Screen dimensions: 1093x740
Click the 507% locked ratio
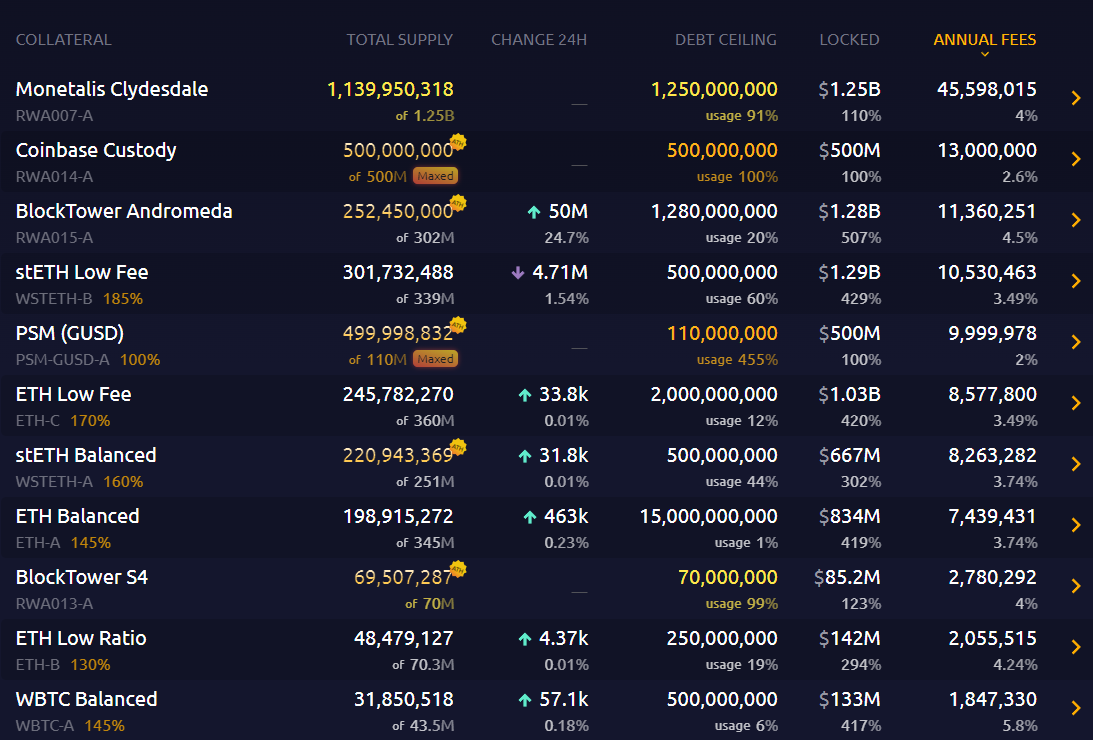point(861,238)
